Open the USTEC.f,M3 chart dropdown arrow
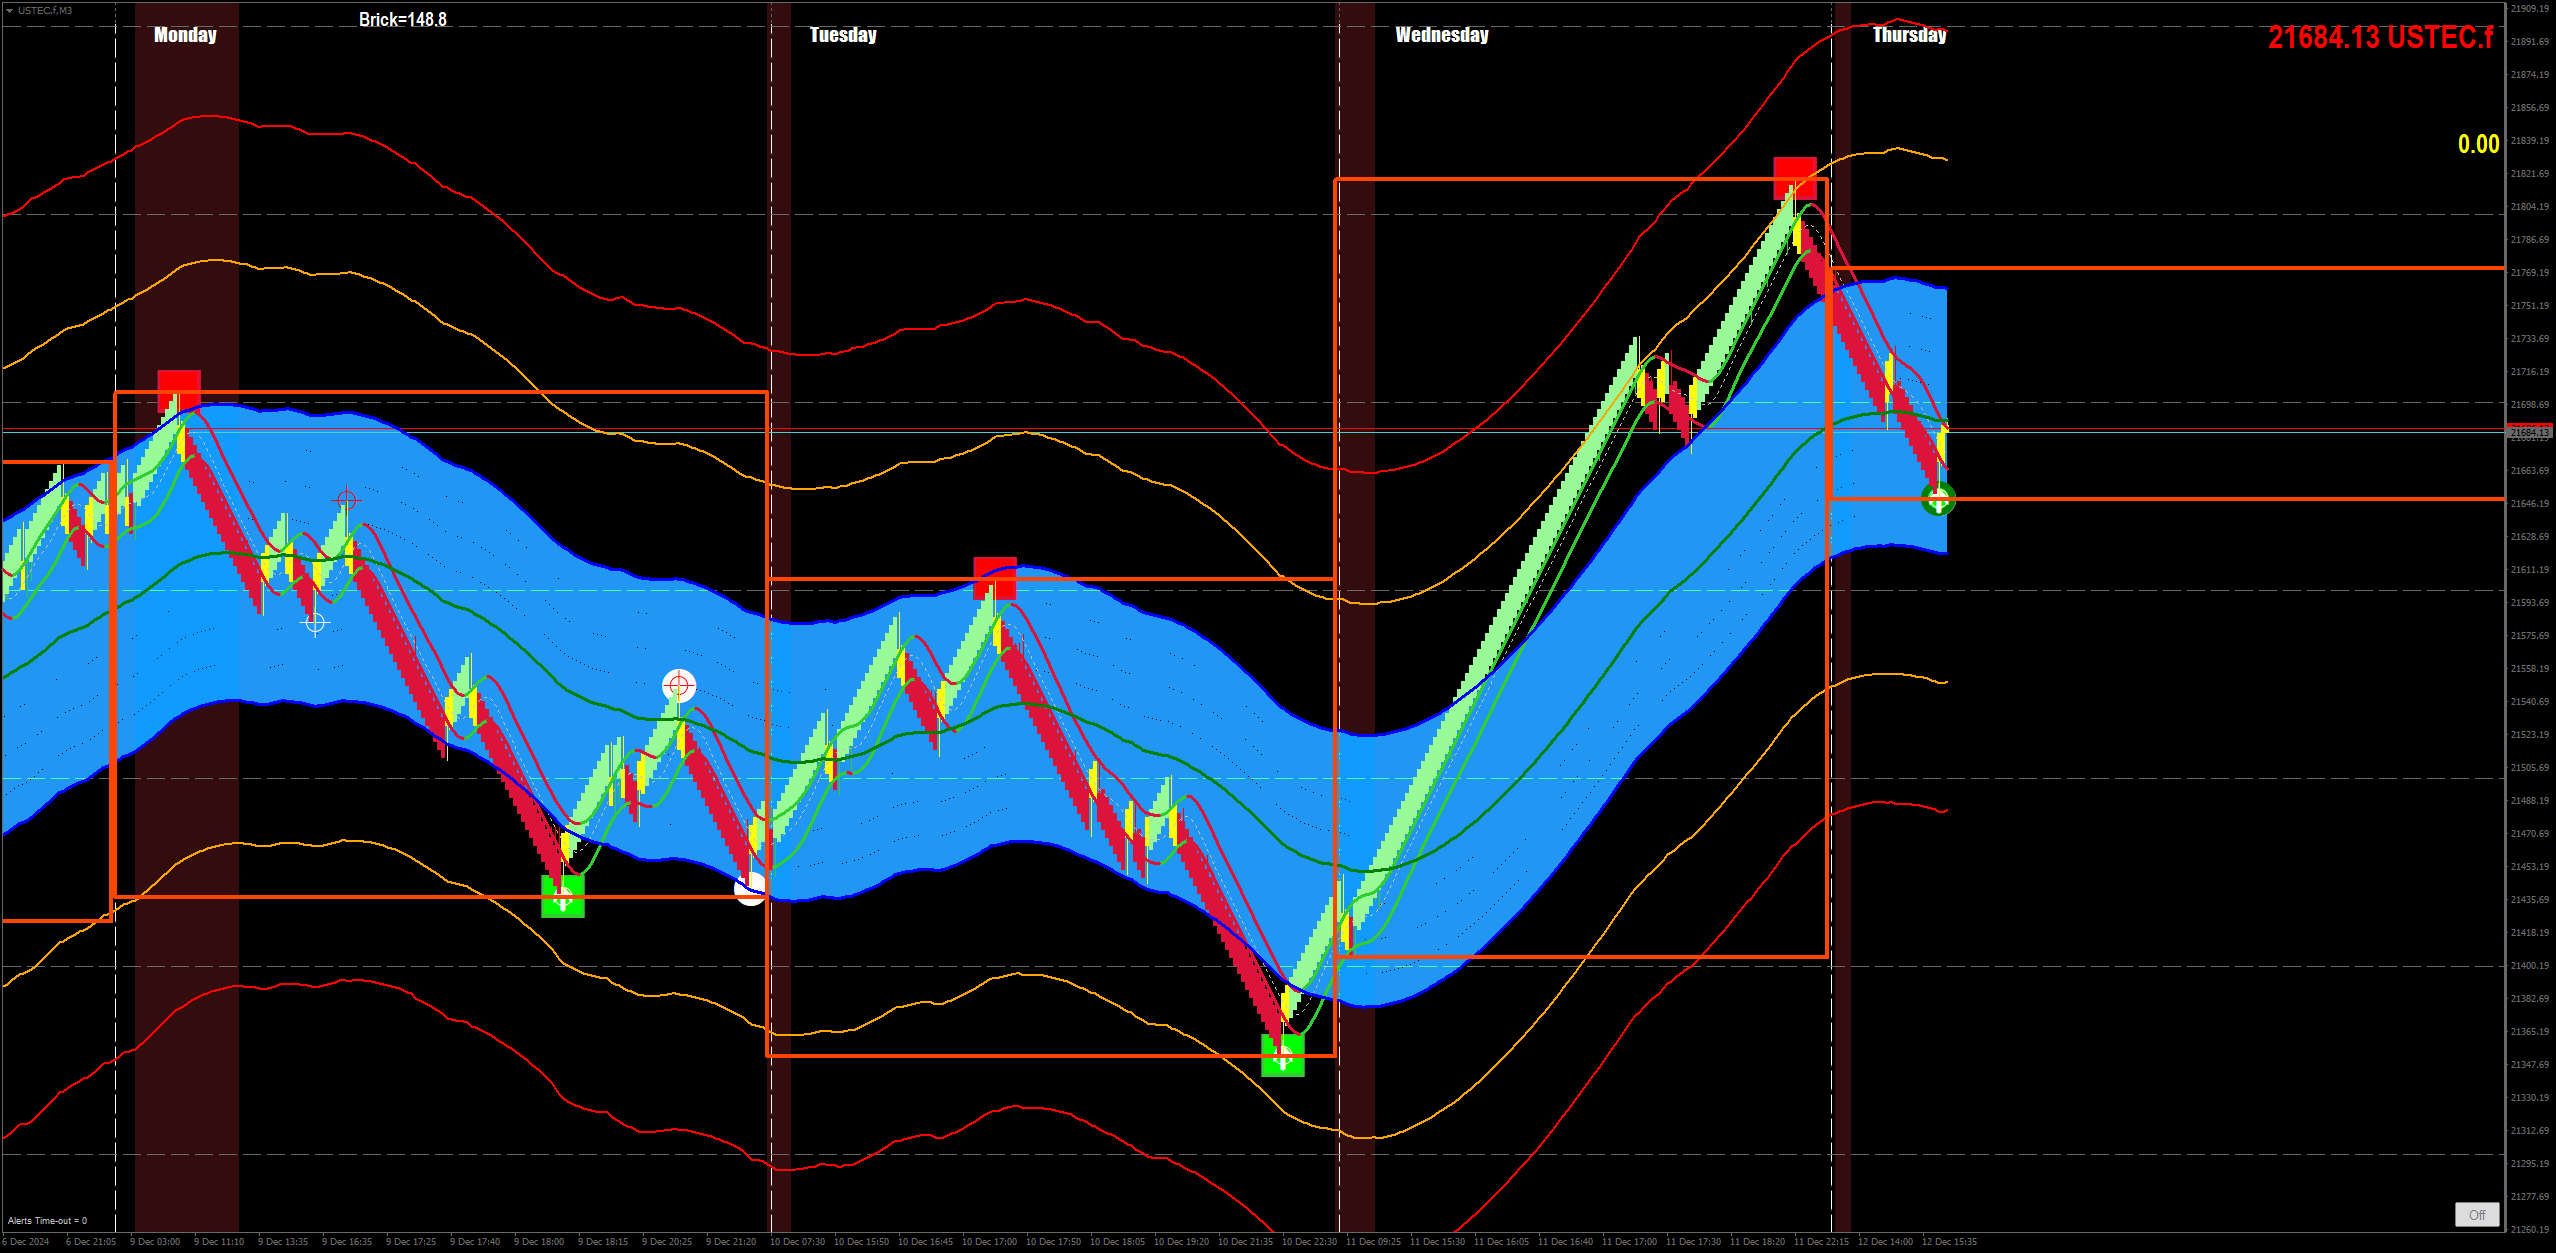 pyautogui.click(x=9, y=11)
